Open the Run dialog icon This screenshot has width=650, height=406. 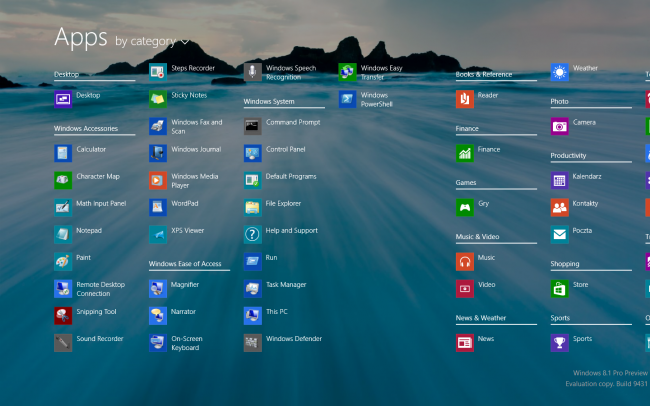tap(252, 262)
